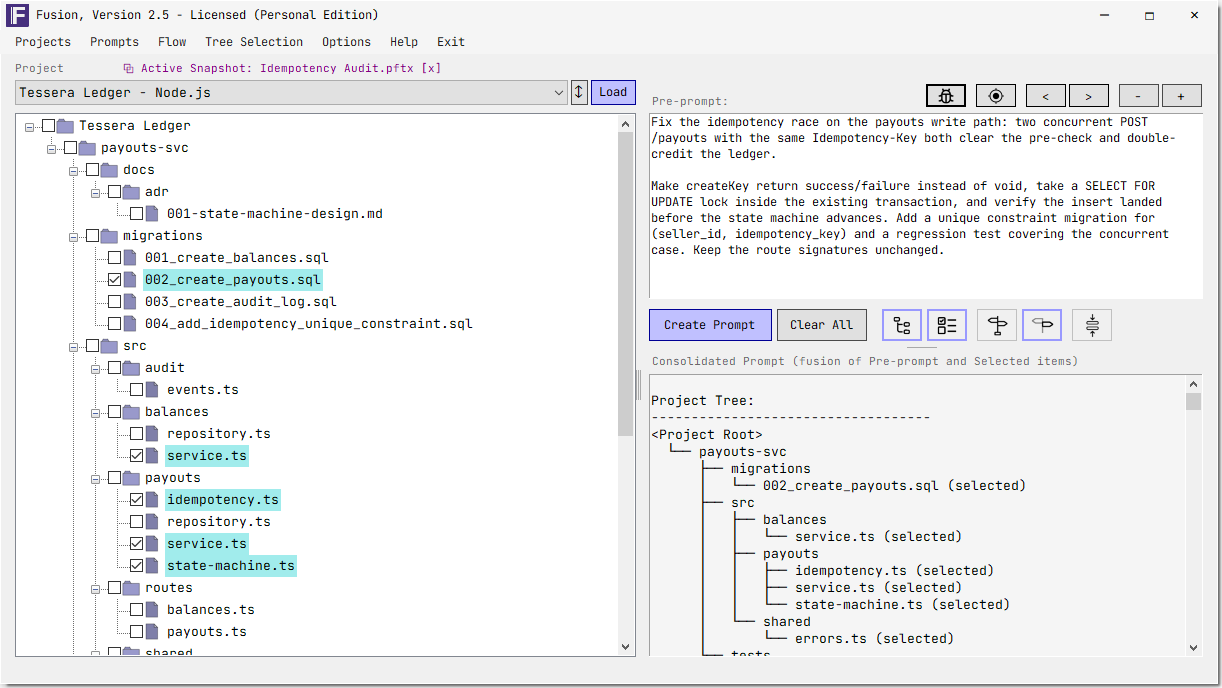Click the Fusion app logo icon
Screen dimensions: 1222x688
tap(17, 15)
